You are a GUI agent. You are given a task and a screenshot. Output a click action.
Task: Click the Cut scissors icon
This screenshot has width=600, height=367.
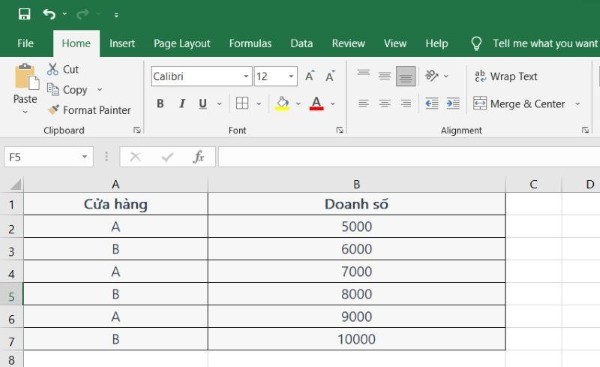click(x=53, y=69)
